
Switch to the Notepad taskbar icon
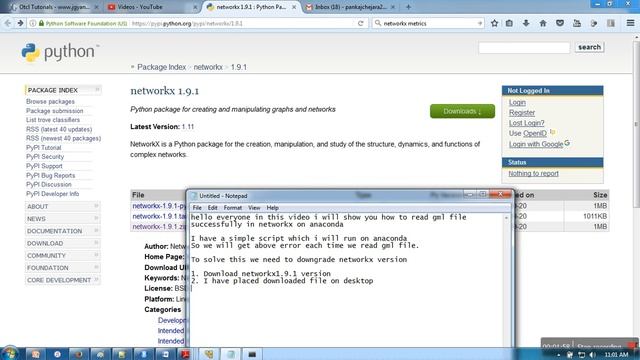pos(231,354)
